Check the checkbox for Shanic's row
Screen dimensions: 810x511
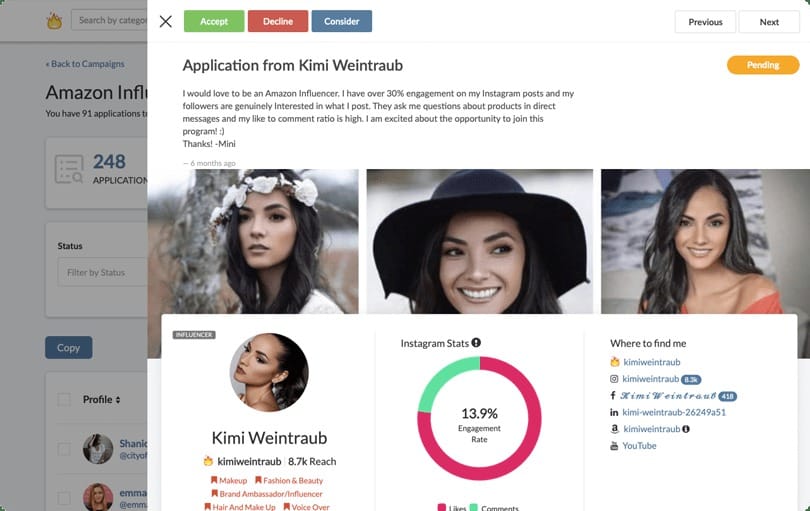pos(64,449)
